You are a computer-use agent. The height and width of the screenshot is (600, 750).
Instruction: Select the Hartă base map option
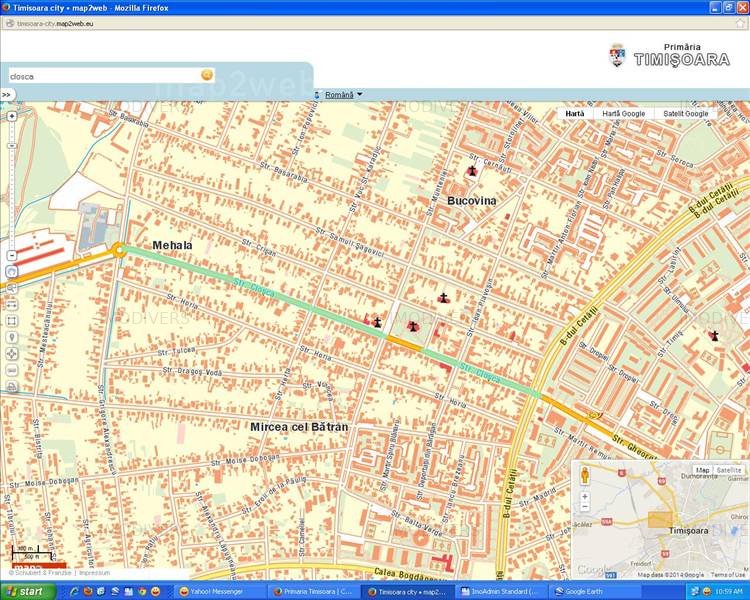(575, 114)
